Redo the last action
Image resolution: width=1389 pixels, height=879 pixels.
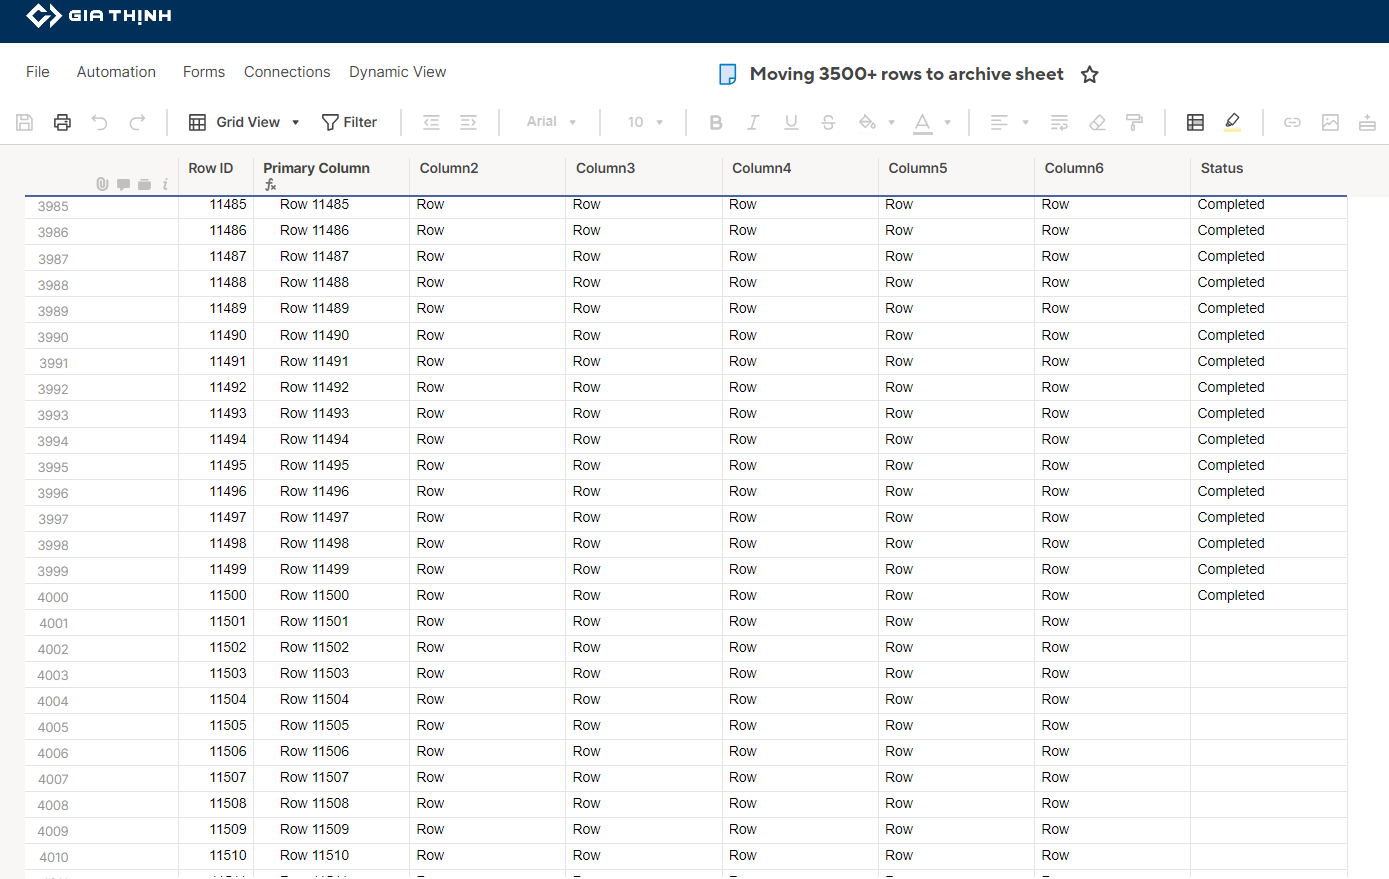tap(137, 122)
